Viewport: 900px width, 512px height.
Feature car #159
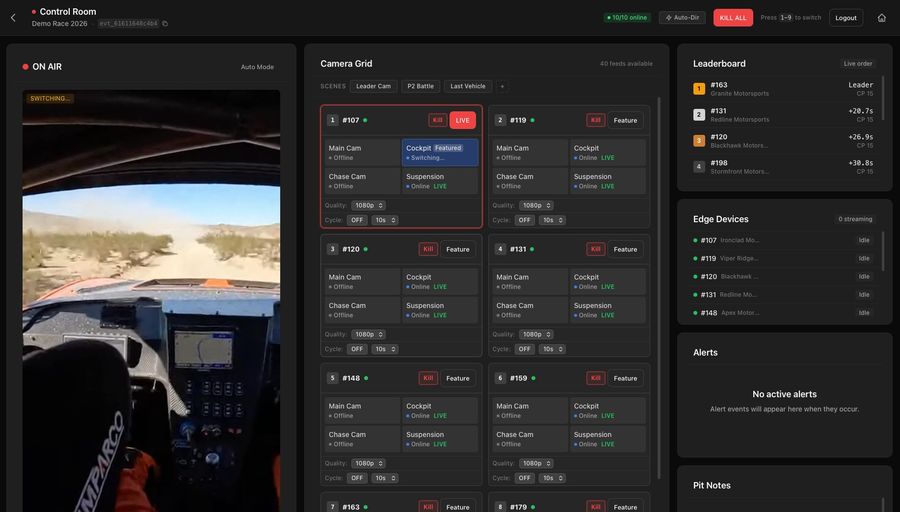coord(625,378)
